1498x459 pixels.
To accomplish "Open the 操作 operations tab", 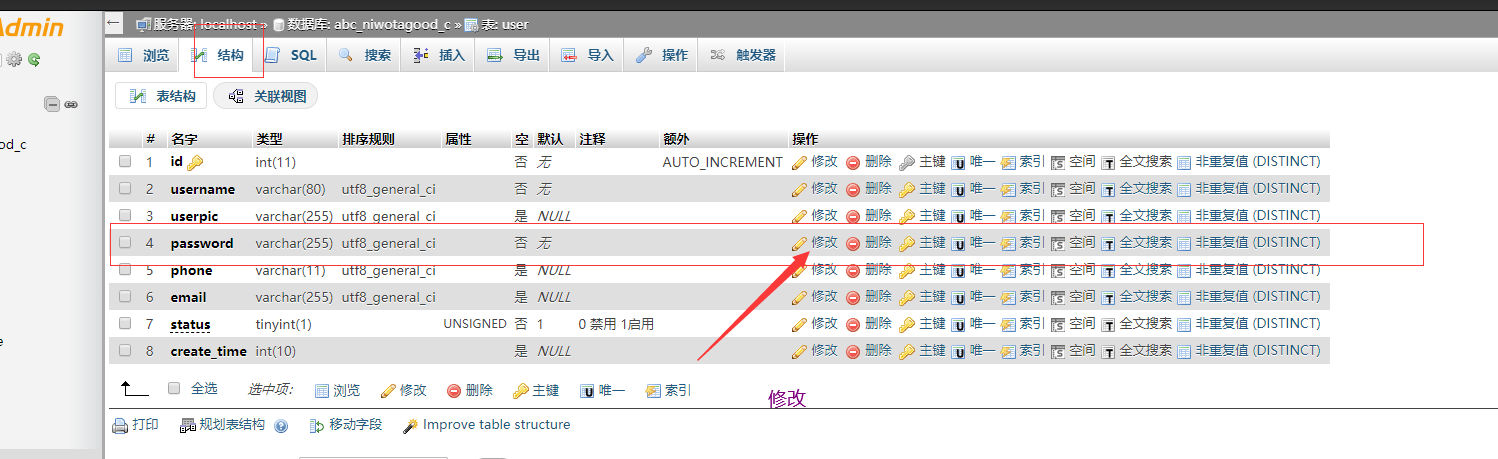I will (x=662, y=55).
